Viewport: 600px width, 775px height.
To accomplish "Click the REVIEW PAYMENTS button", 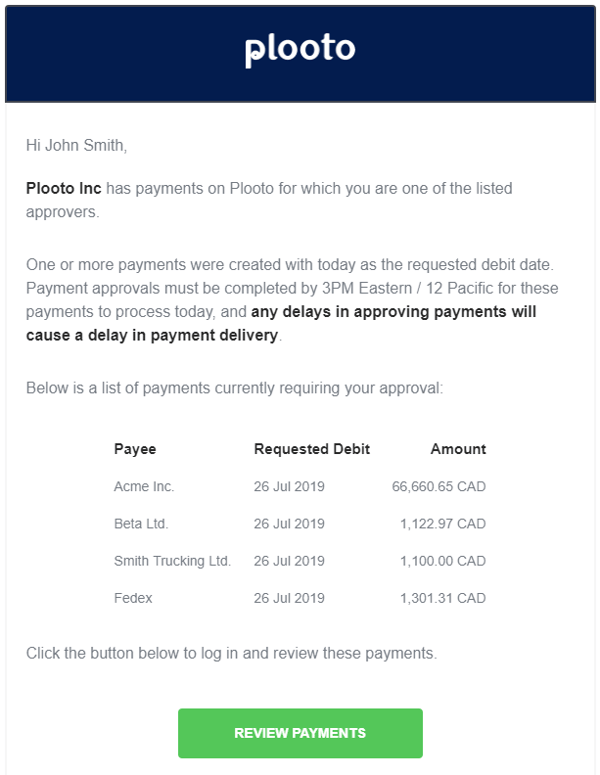I will tap(300, 733).
